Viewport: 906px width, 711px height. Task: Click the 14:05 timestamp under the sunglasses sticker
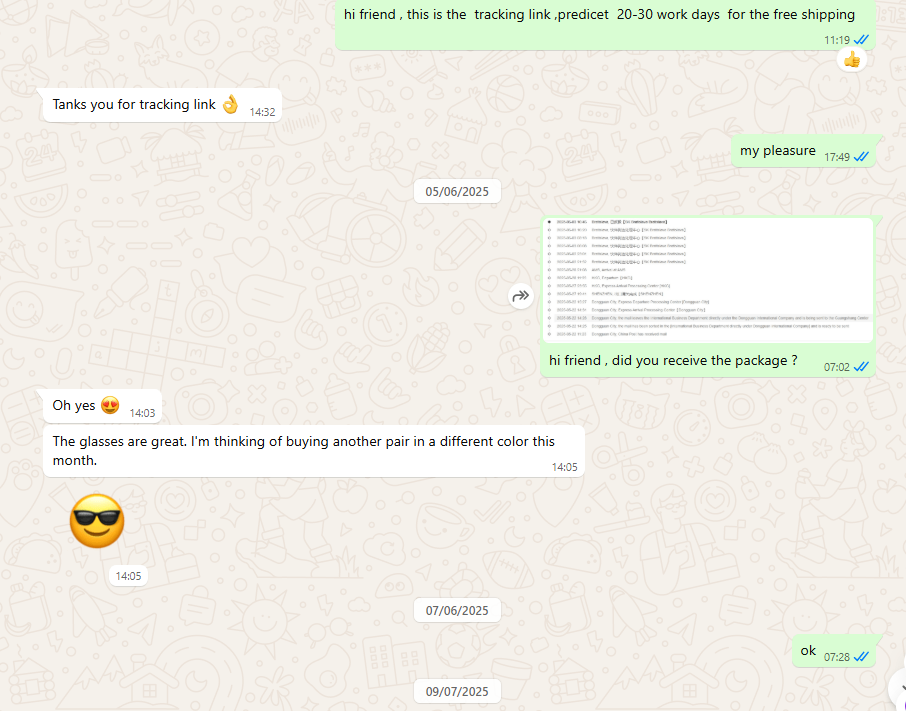(x=128, y=576)
